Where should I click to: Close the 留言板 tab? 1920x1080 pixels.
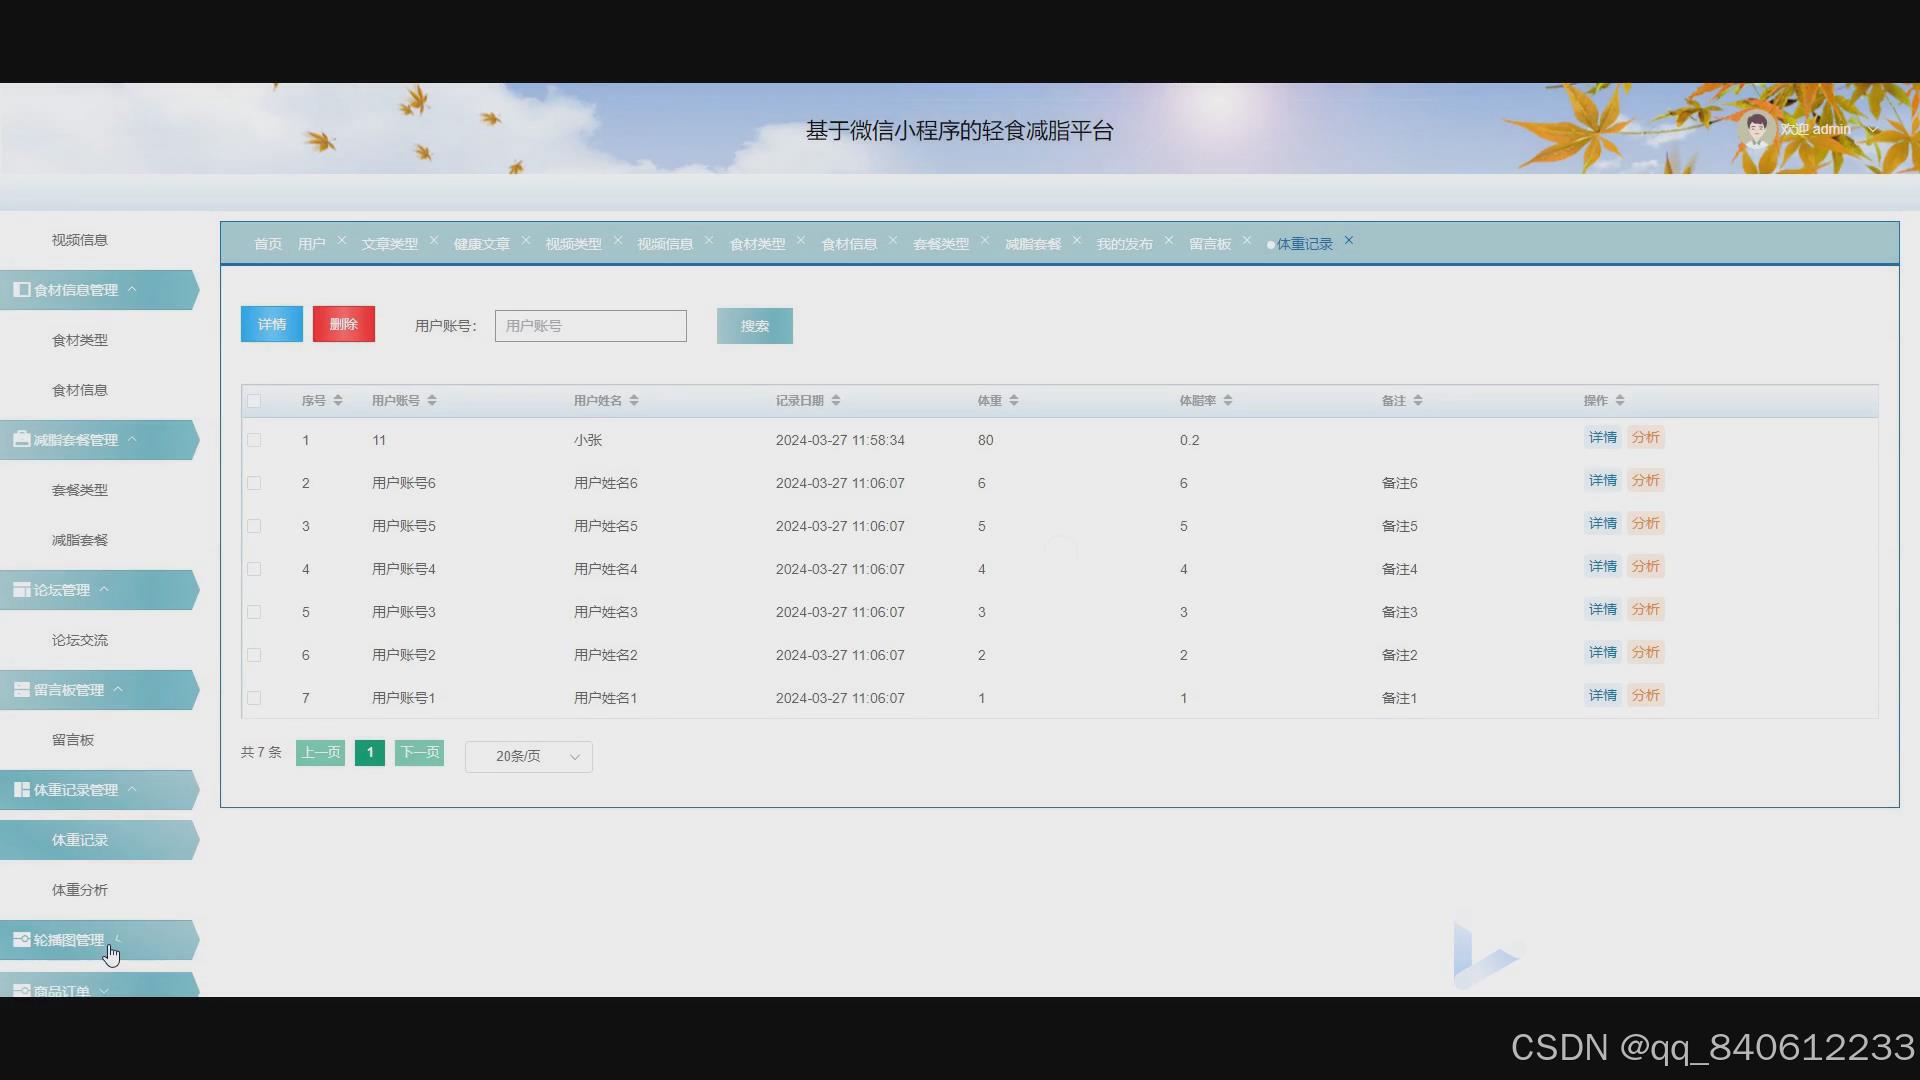click(x=1247, y=241)
